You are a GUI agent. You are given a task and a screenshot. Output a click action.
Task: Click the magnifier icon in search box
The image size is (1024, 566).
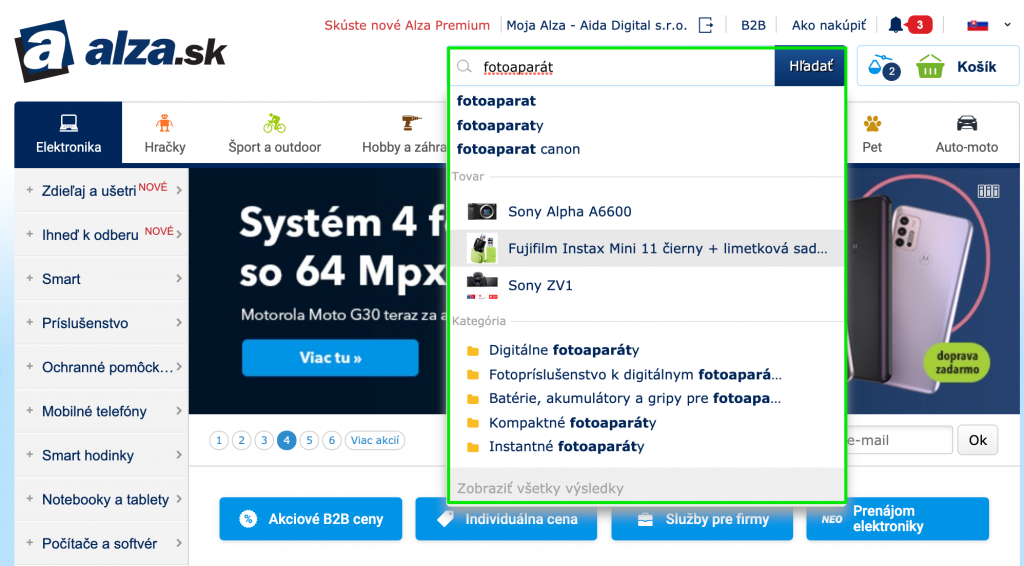(x=464, y=67)
